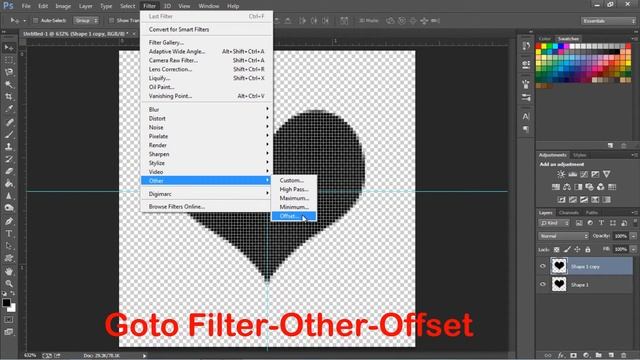This screenshot has height=360, width=640.
Task: Choose Camera Raw Filter...
Action: click(x=207, y=60)
